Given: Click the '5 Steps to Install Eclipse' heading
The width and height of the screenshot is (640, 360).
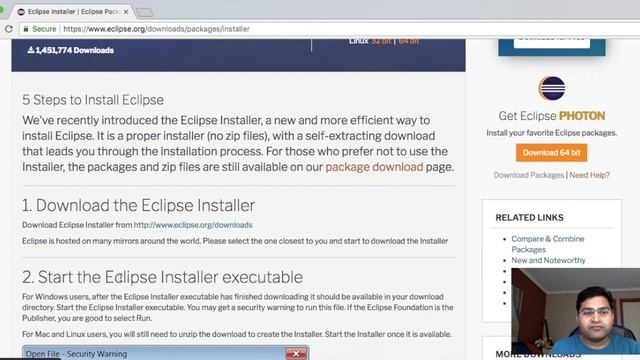Looking at the screenshot, I should pyautogui.click(x=93, y=100).
